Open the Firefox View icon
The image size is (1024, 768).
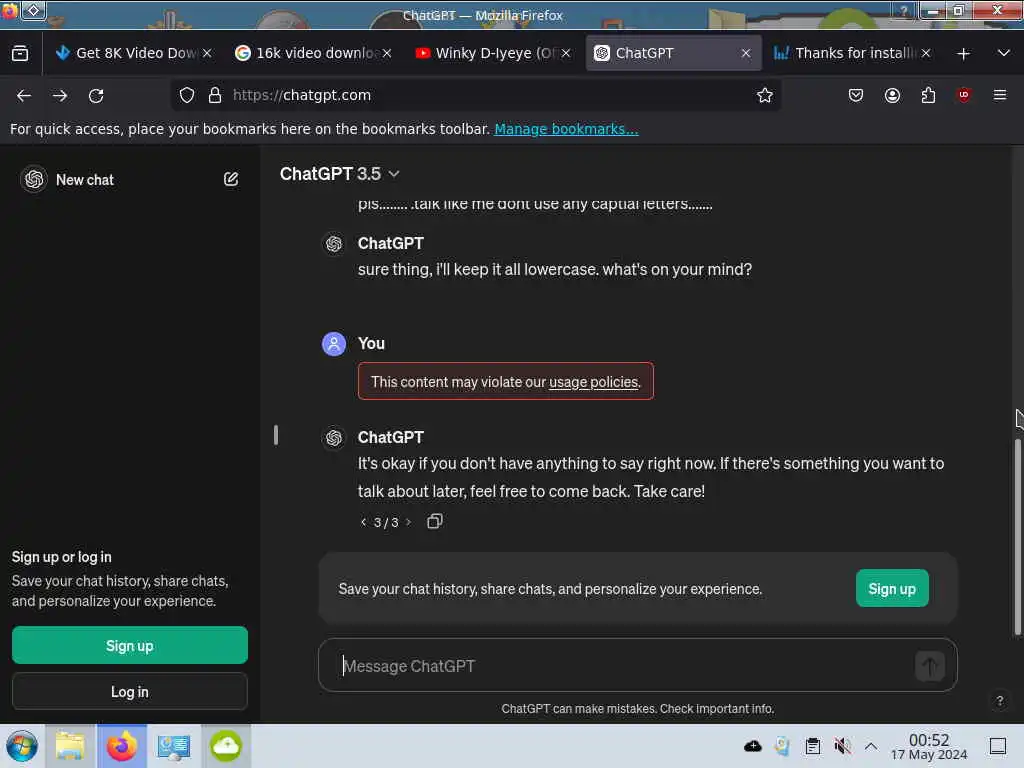(x=20, y=53)
